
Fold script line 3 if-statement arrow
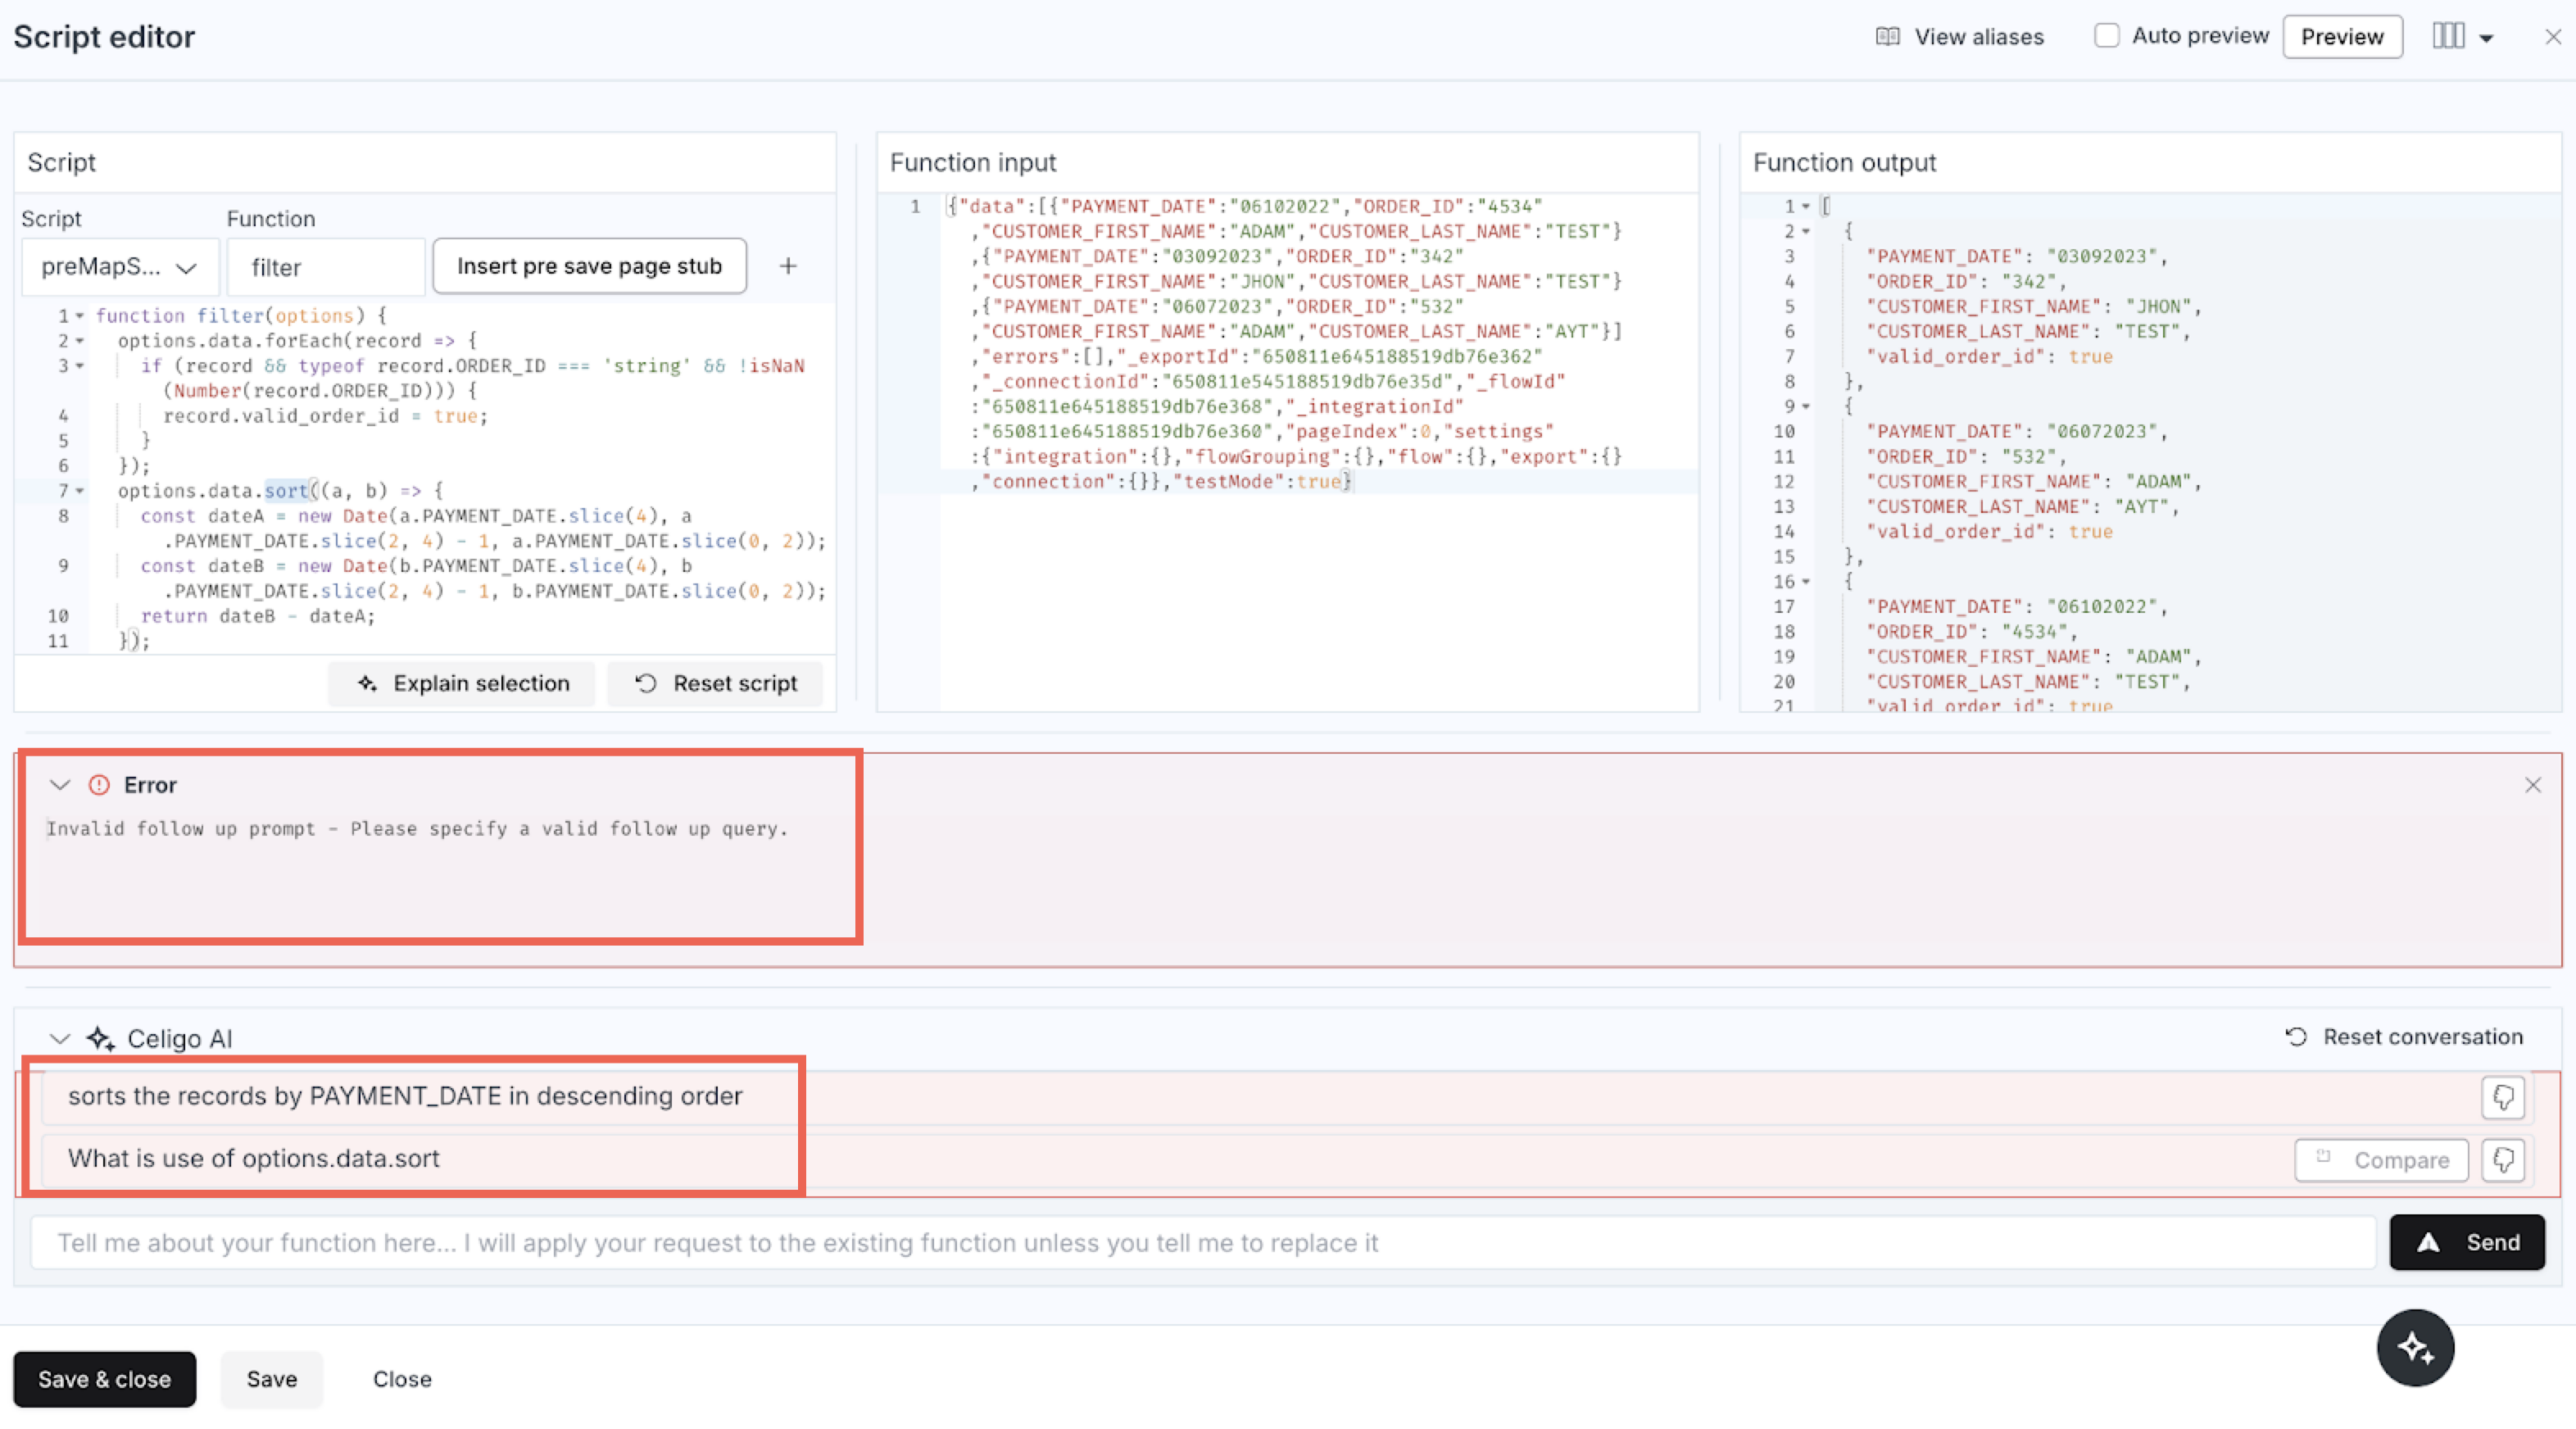pyautogui.click(x=80, y=366)
